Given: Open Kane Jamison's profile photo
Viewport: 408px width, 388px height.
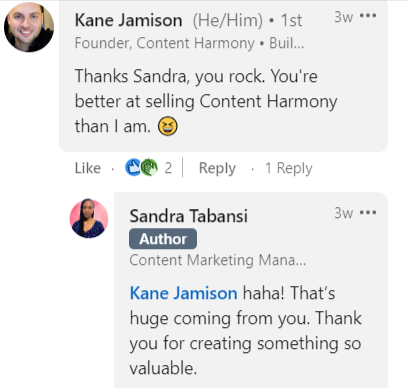Looking at the screenshot, I should click(29, 27).
